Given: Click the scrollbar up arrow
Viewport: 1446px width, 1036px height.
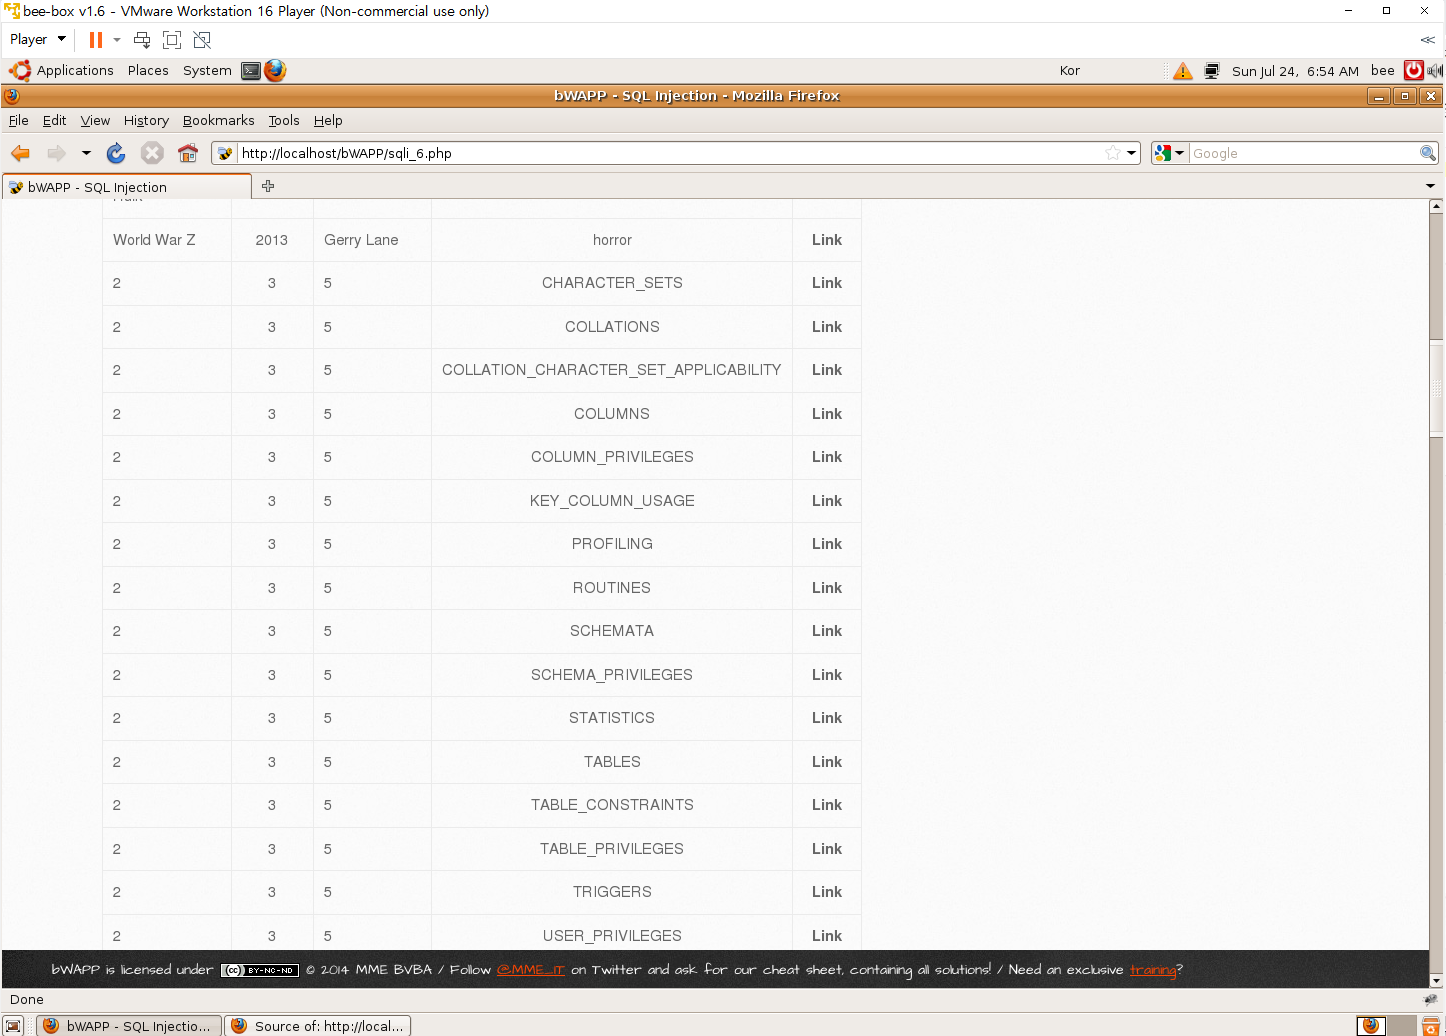Looking at the screenshot, I should (x=1436, y=206).
